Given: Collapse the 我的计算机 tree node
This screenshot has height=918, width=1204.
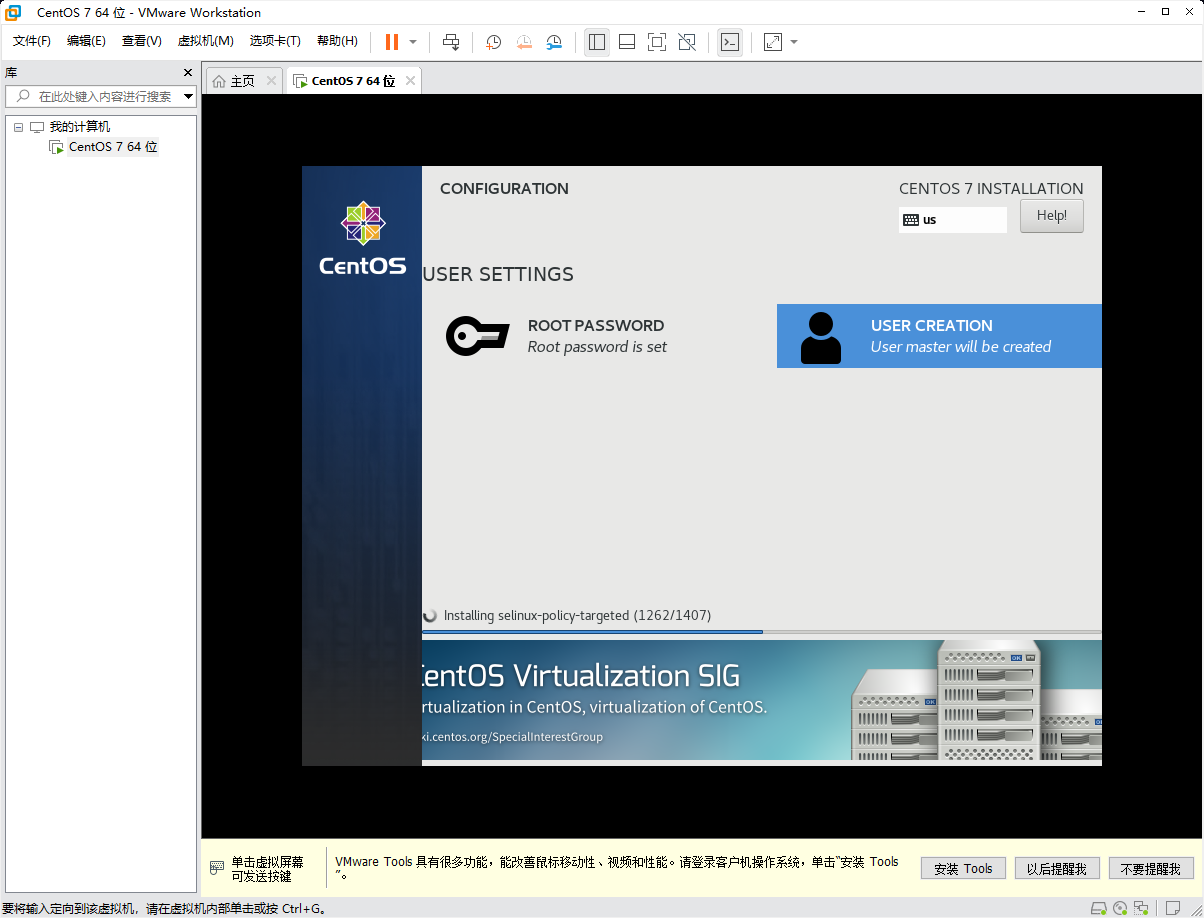Looking at the screenshot, I should (18, 127).
